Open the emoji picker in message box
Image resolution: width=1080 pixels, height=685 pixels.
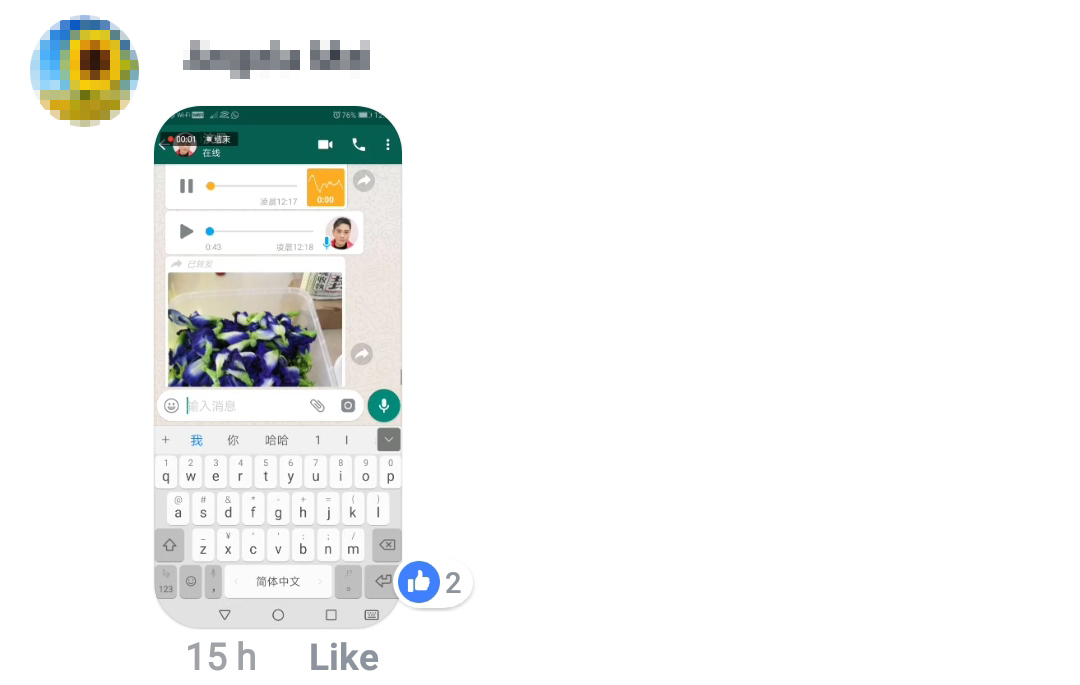pyautogui.click(x=172, y=406)
